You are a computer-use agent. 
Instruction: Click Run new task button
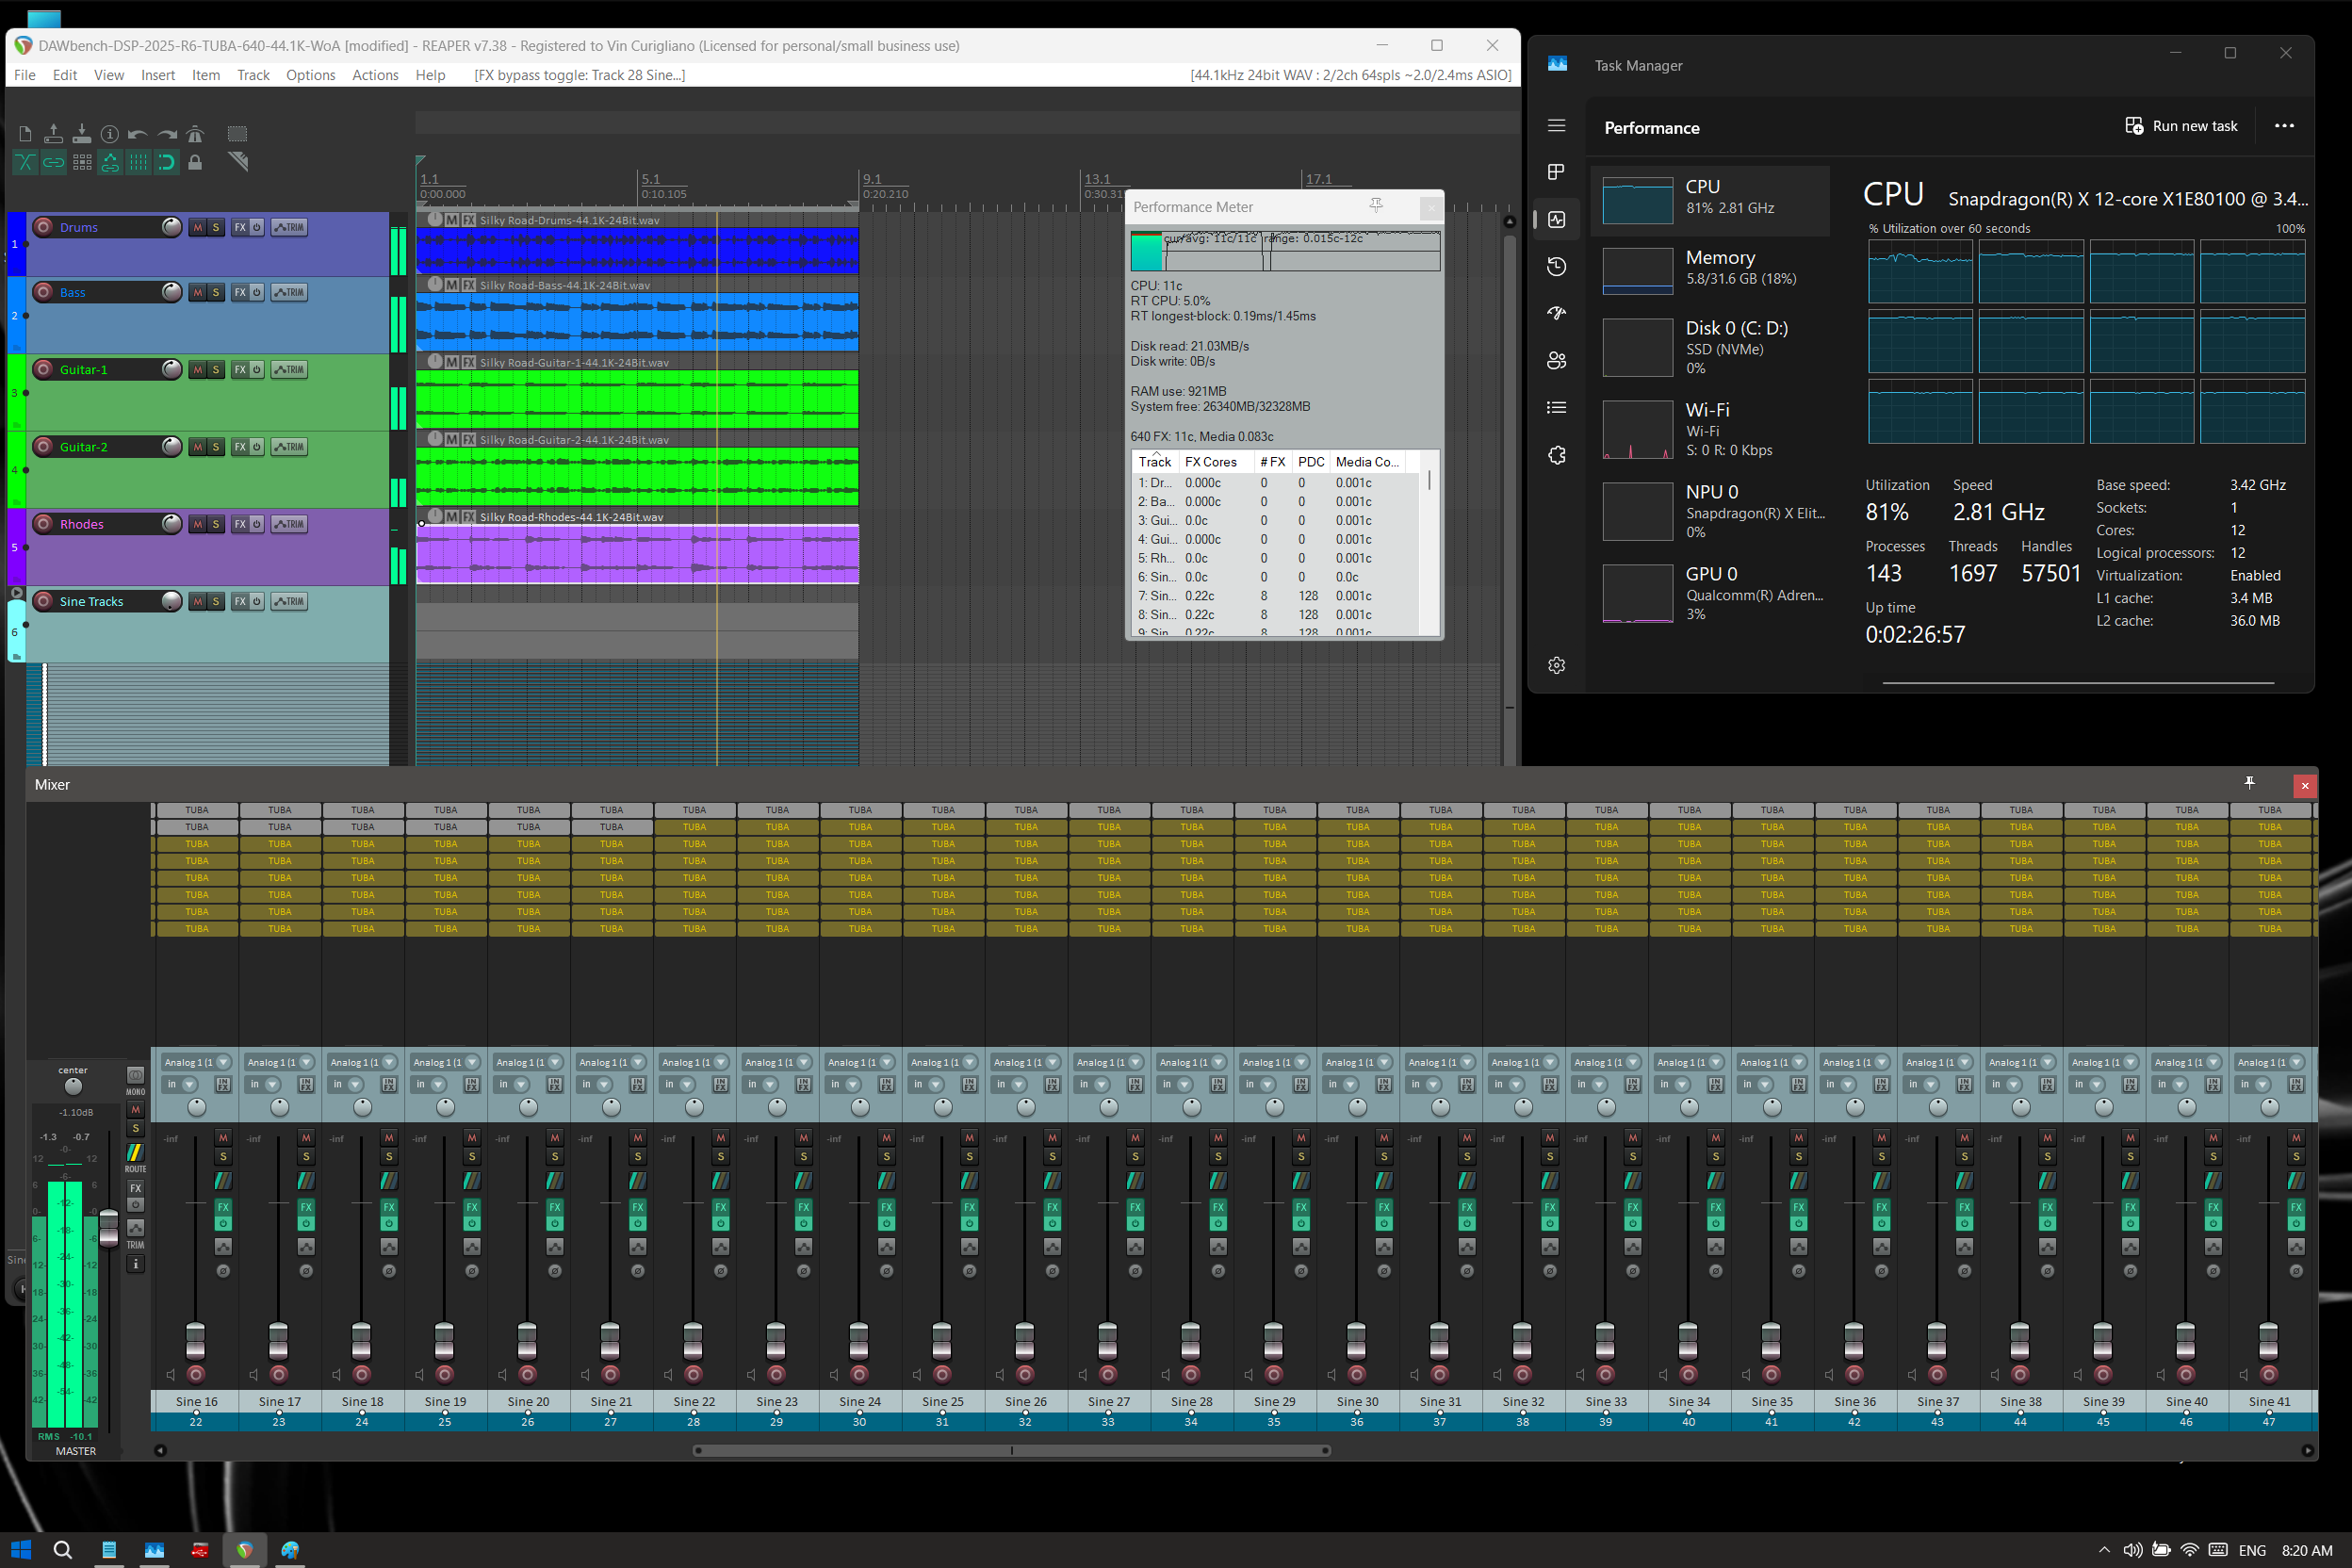coord(2181,126)
